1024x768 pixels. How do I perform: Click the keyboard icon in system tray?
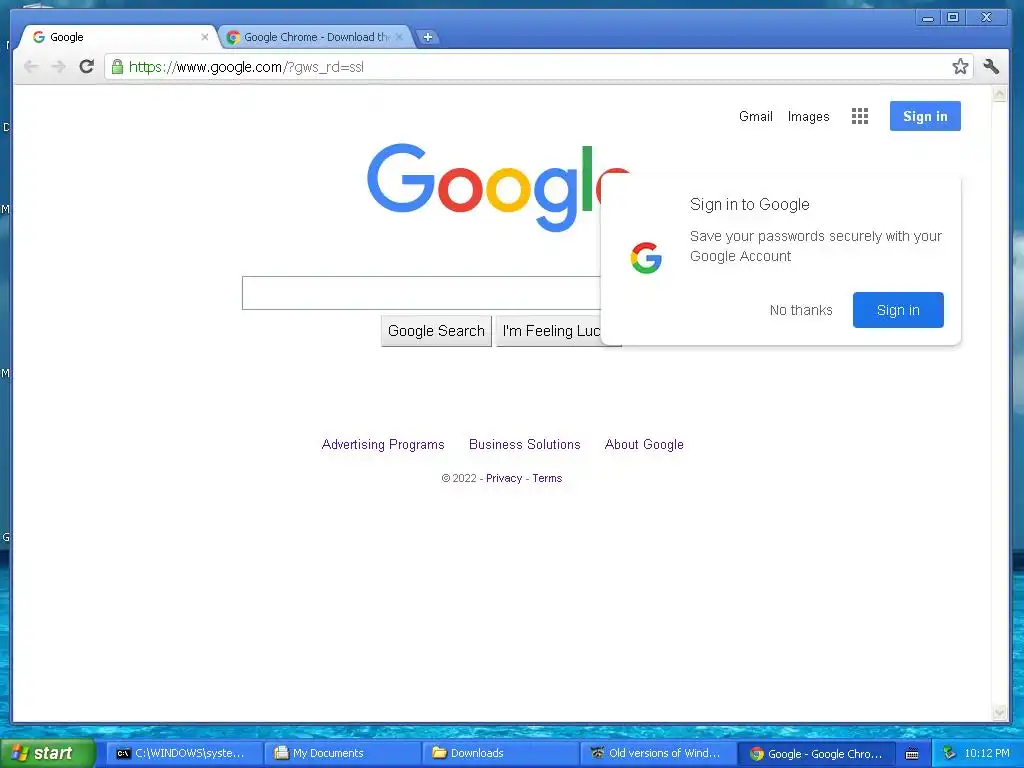[912, 754]
